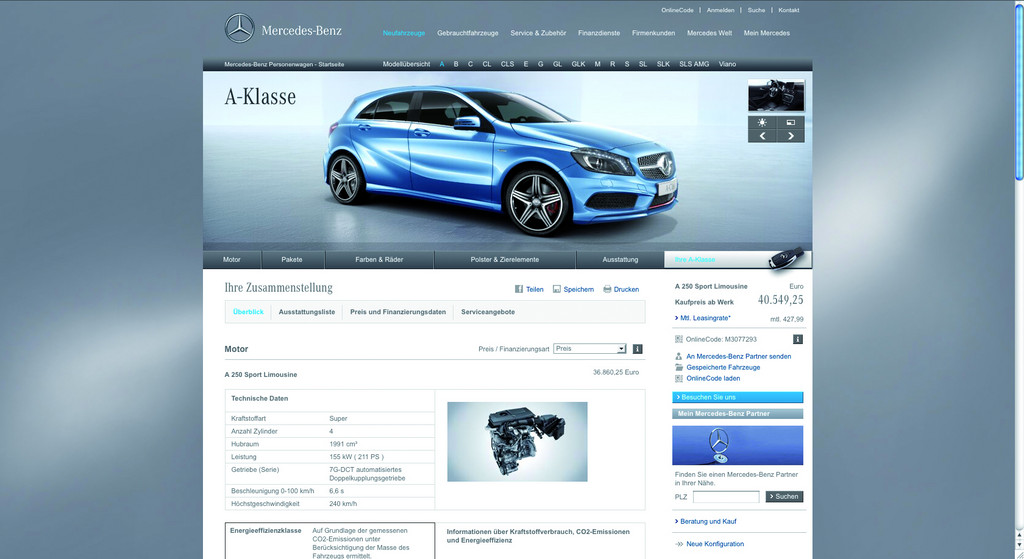Click the OnlineCode QR icon

(x=679, y=339)
